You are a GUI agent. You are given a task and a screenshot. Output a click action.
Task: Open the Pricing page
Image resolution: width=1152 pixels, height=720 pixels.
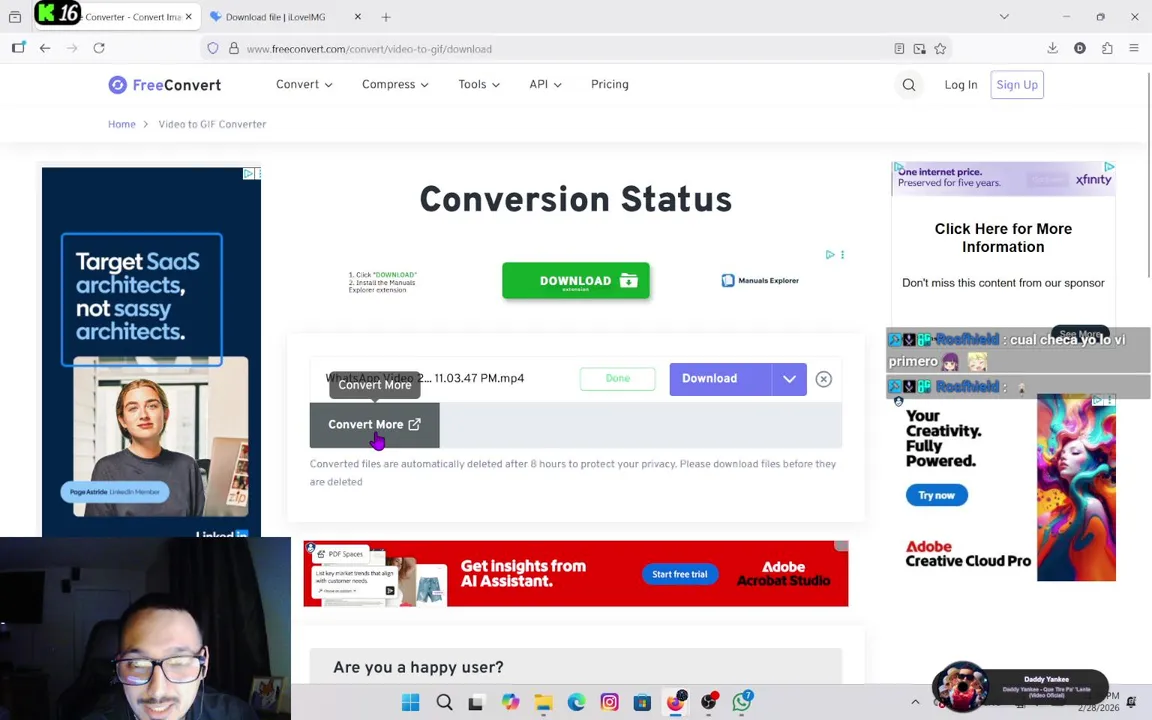tap(610, 84)
